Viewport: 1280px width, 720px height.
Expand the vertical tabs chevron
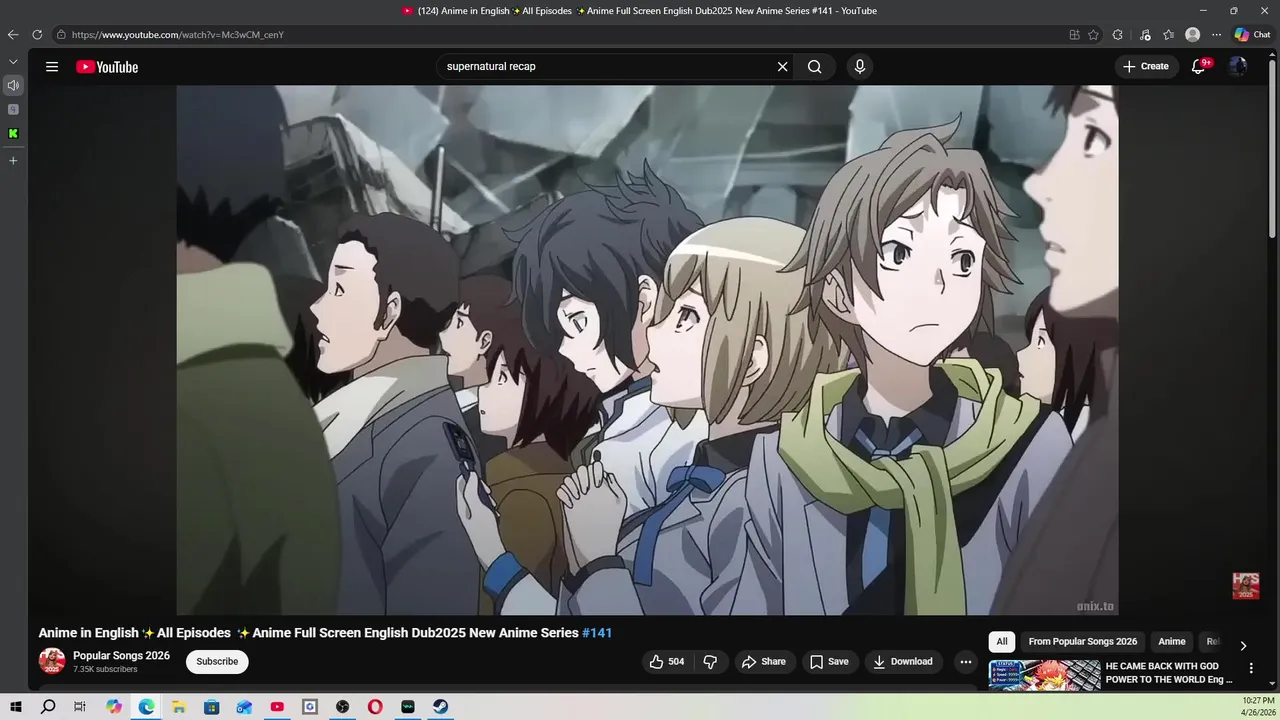pos(13,62)
